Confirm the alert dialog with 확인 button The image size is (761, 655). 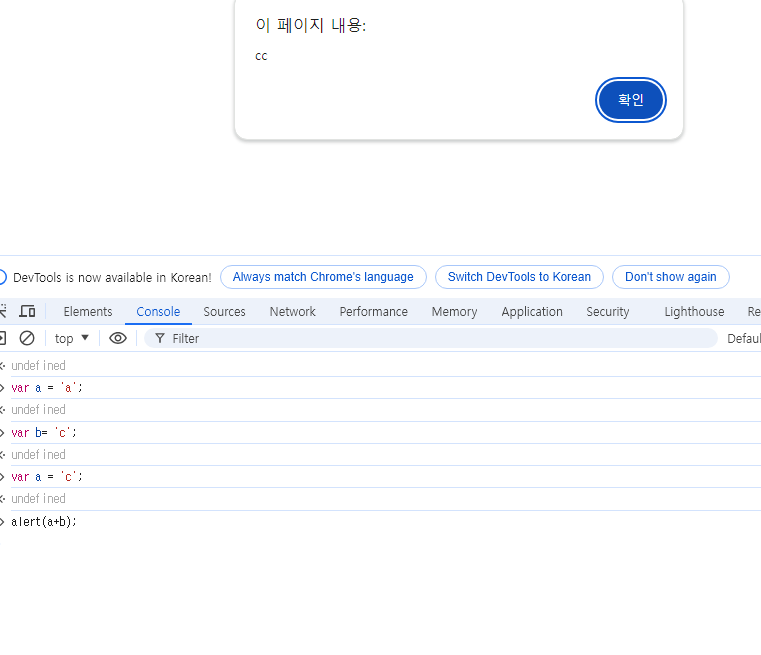(x=630, y=100)
